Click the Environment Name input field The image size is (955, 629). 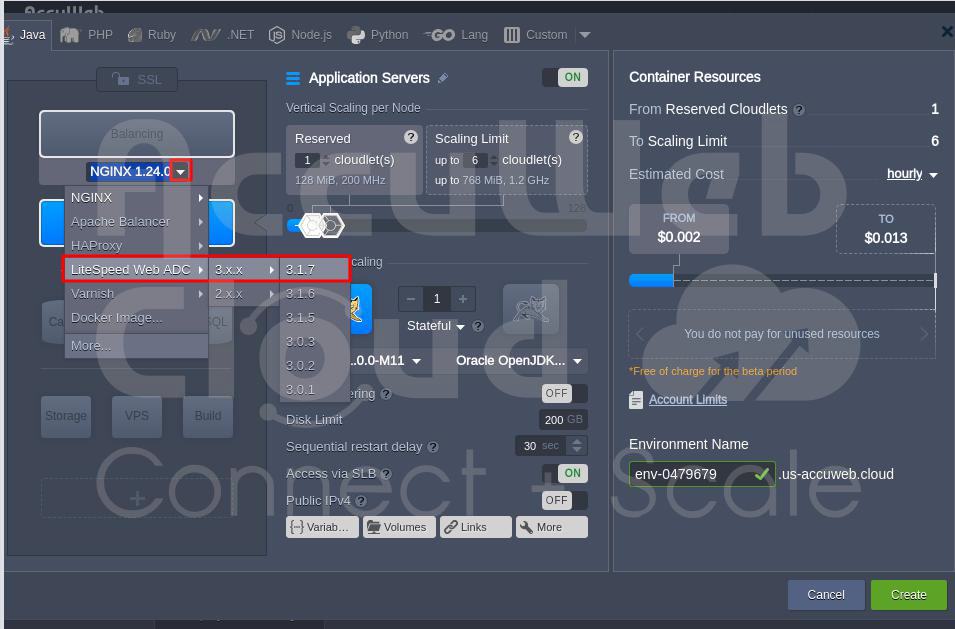tap(691, 474)
